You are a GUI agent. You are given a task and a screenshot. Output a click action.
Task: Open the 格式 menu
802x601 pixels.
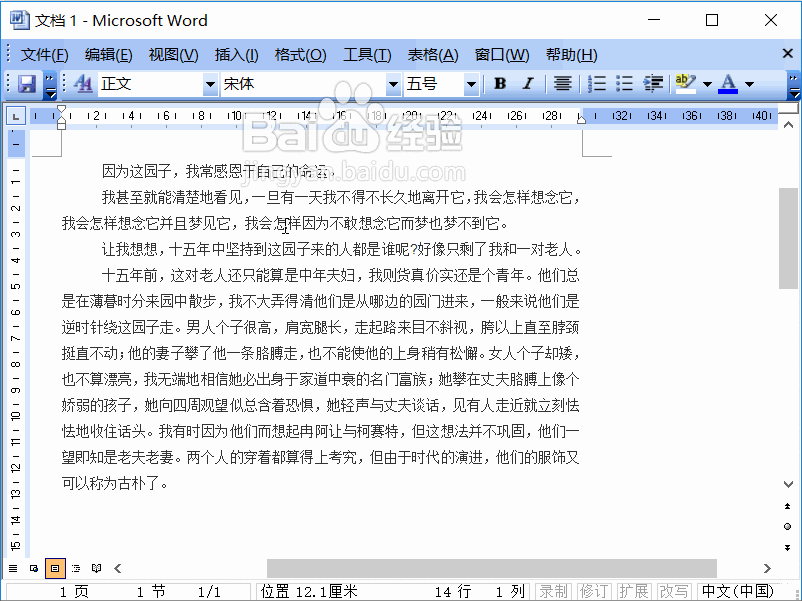tap(300, 54)
